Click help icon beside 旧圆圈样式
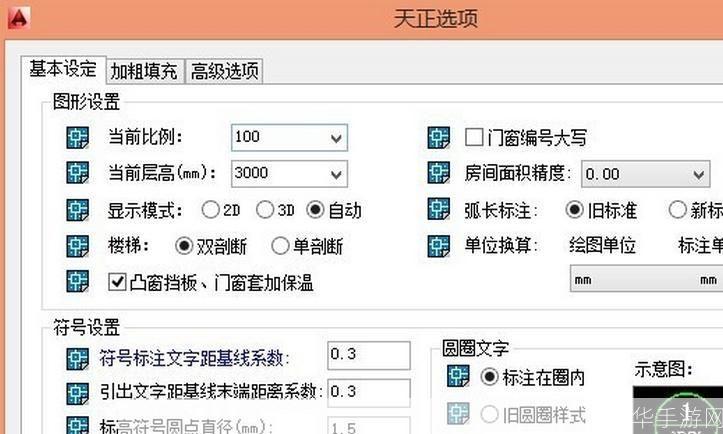 pos(458,414)
